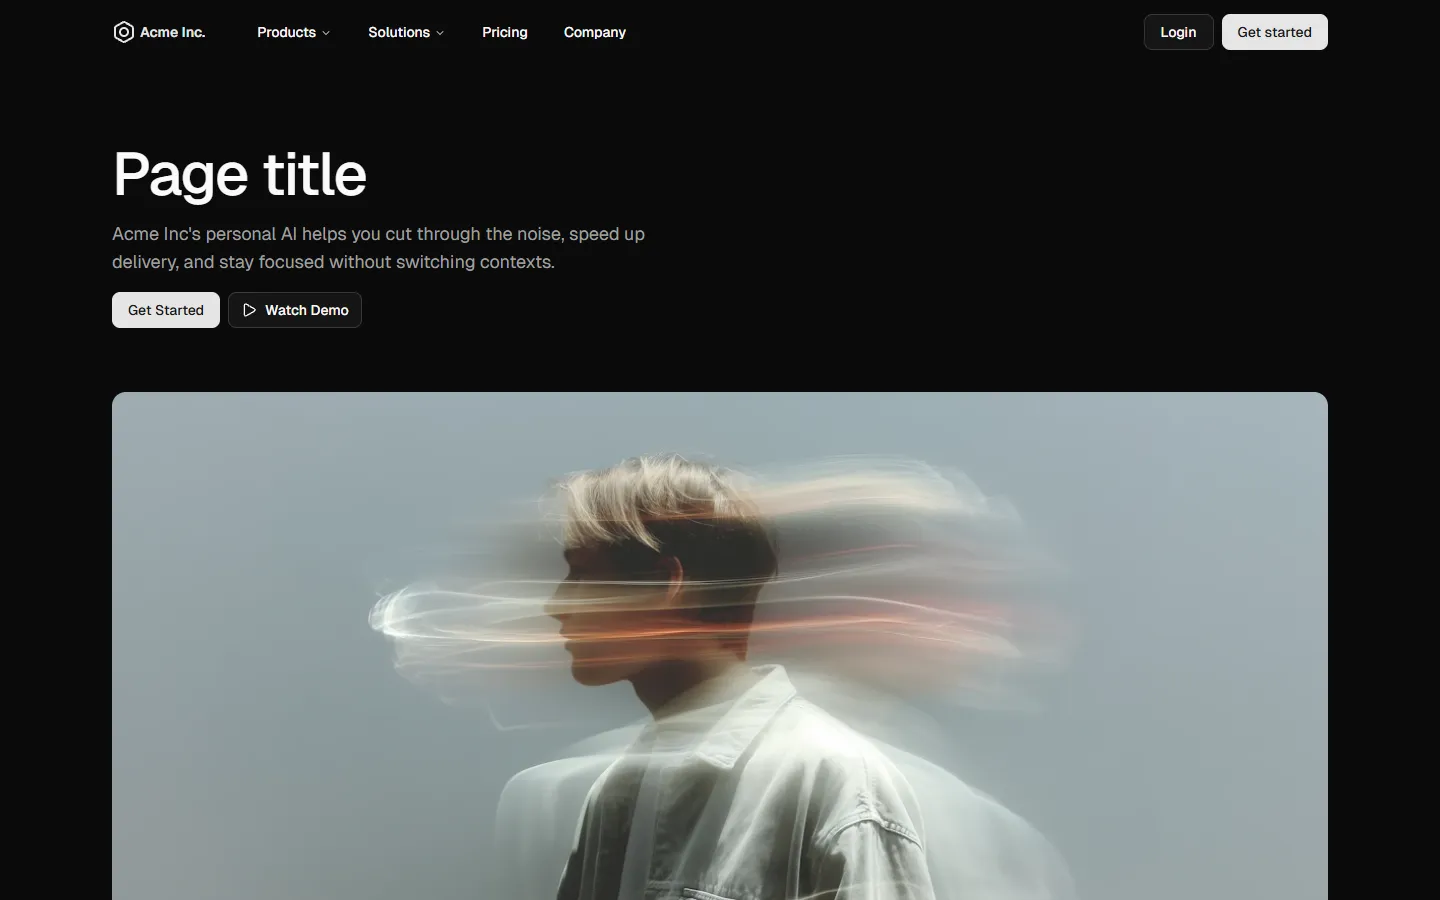Click the word 'delivery' in the description

(x=143, y=262)
